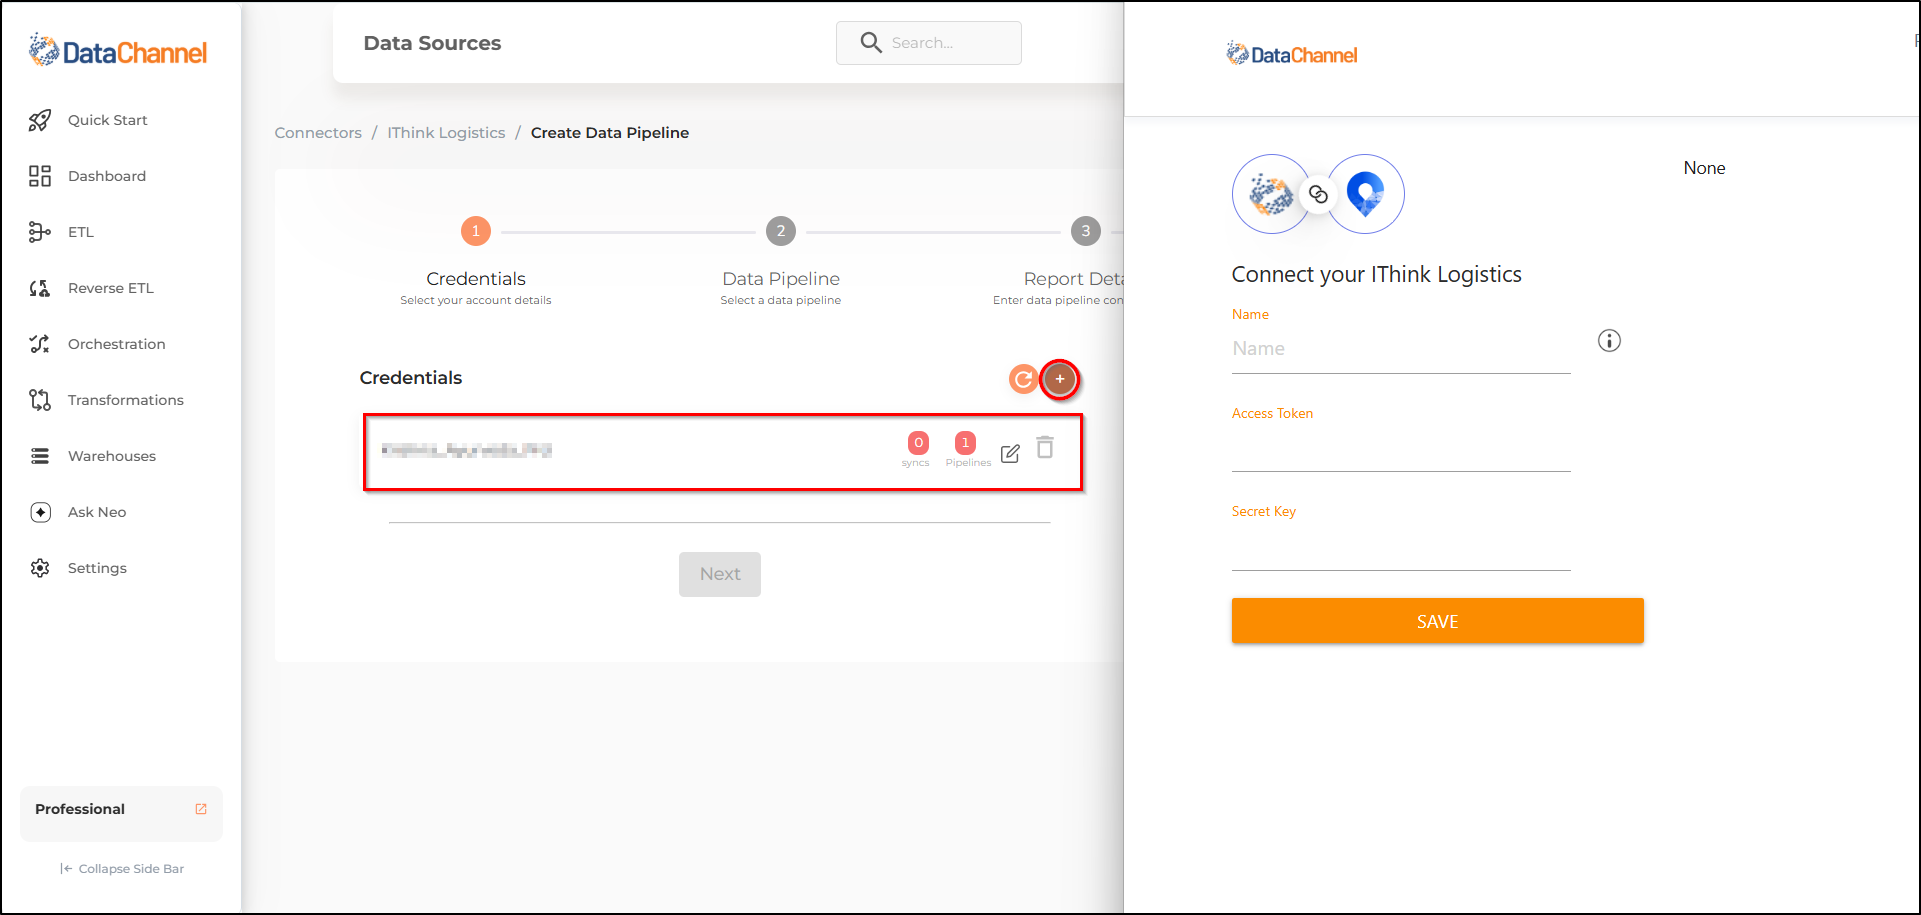Screen dimensions: 1921x915
Task: Open Quick Start from the sidebar
Action: click(x=108, y=120)
